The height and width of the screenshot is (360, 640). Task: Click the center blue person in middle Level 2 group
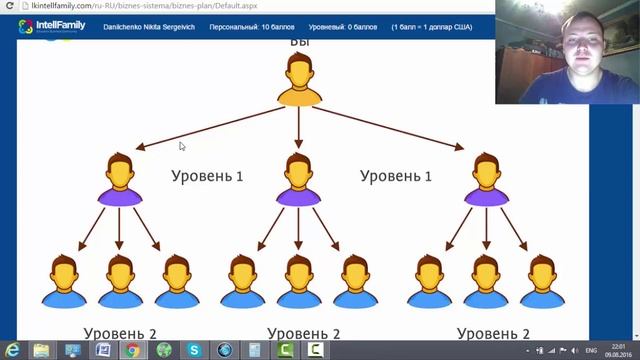click(299, 281)
